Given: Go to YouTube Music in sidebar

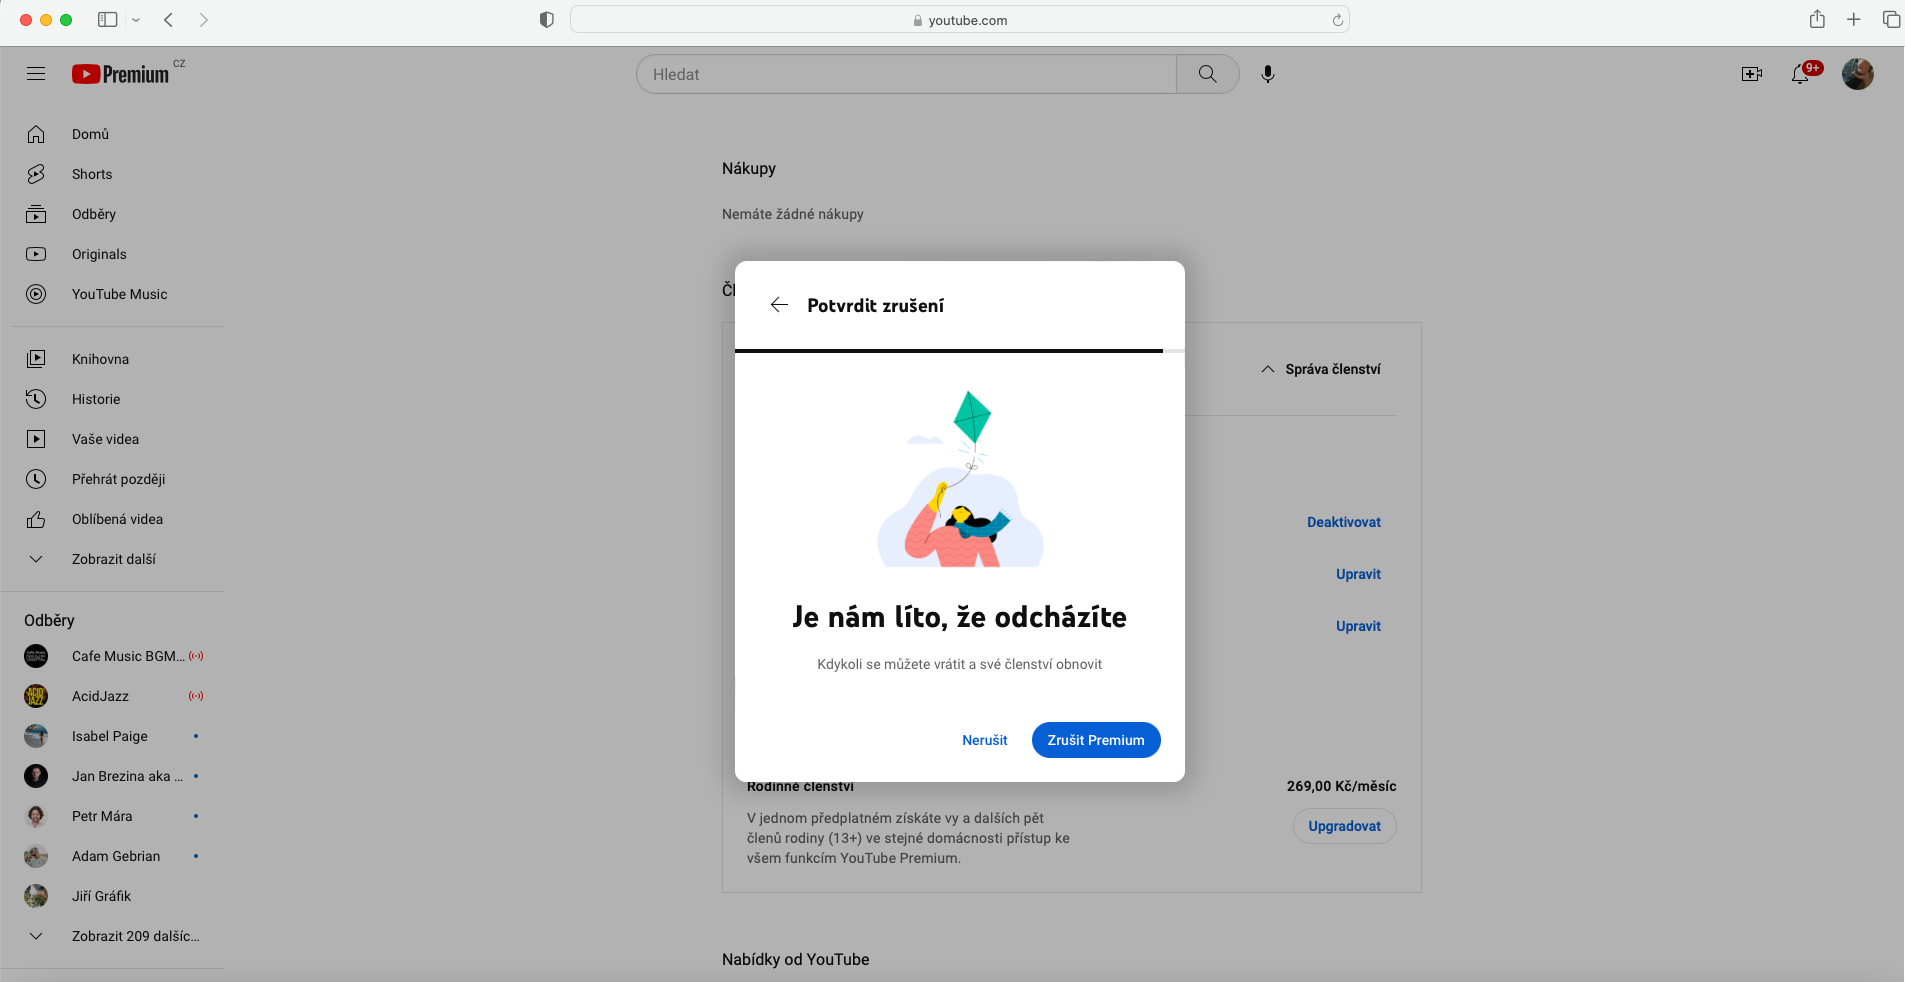Looking at the screenshot, I should coord(119,294).
